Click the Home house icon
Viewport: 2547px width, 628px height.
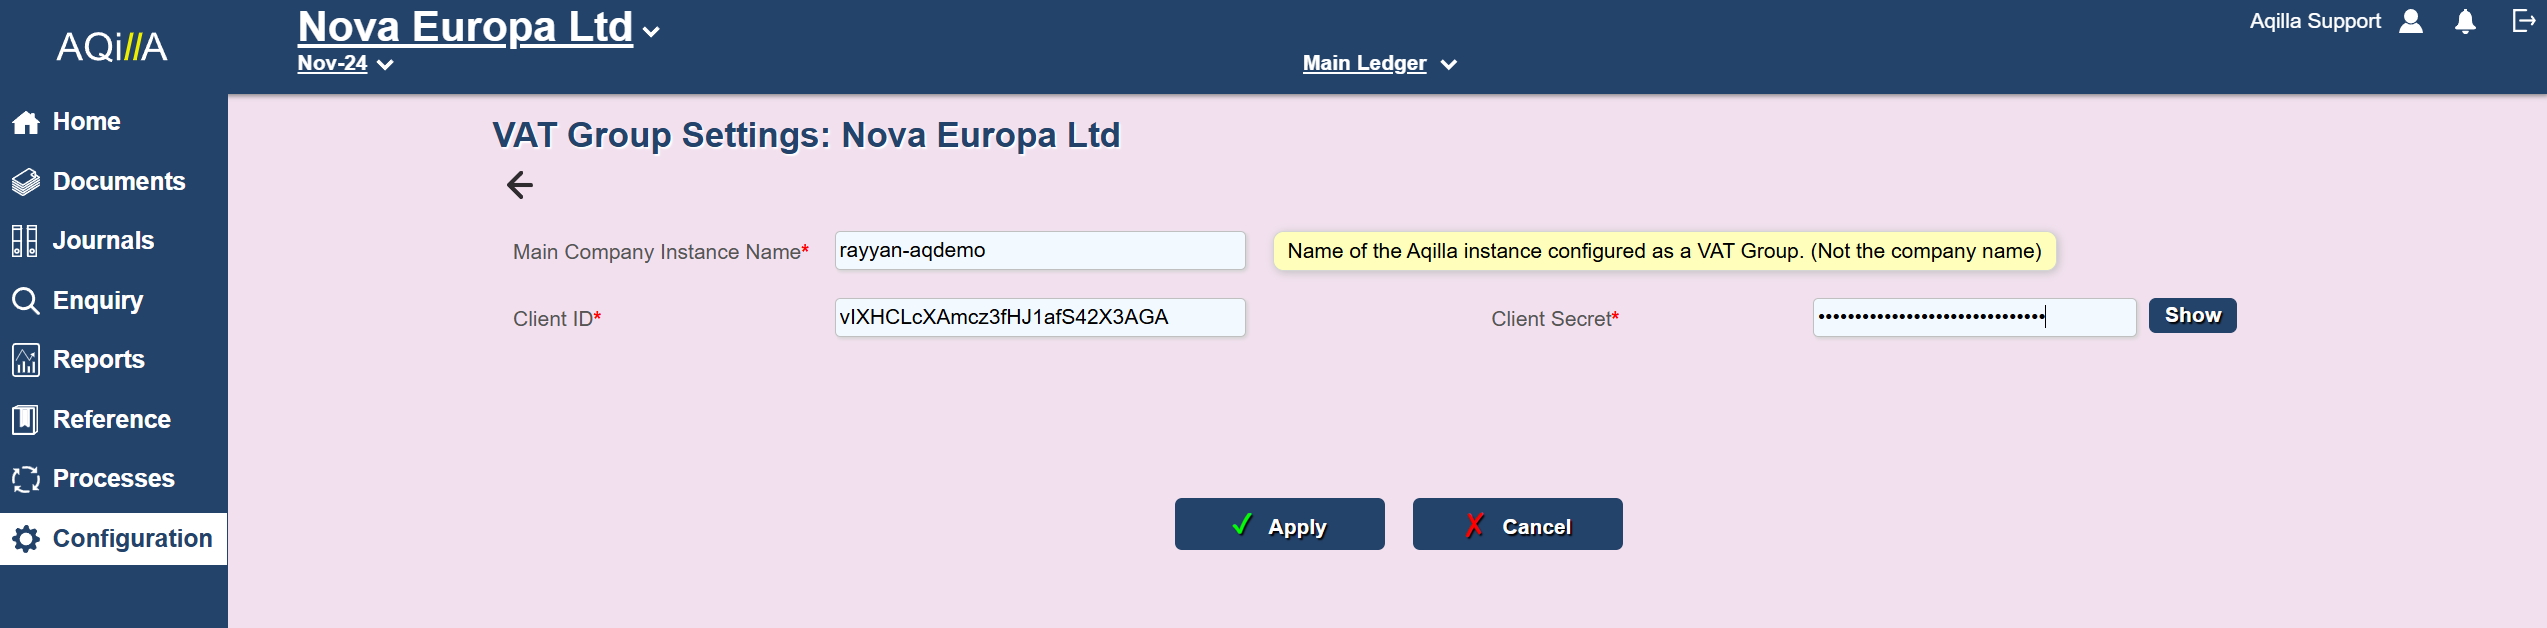[26, 122]
